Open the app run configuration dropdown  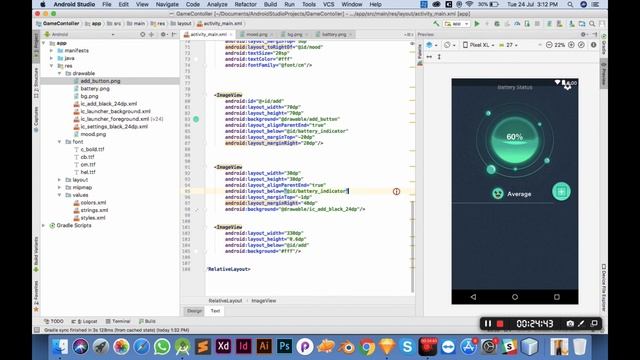tap(457, 24)
